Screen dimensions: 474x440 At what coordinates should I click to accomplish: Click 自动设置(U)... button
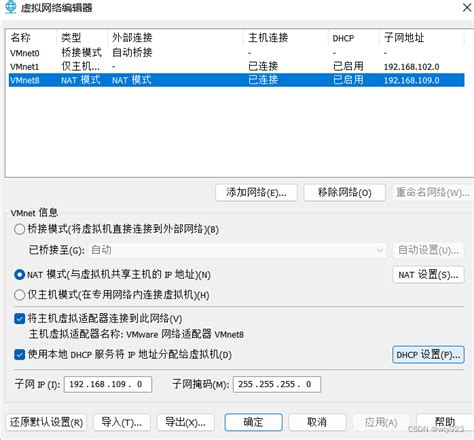pos(428,250)
